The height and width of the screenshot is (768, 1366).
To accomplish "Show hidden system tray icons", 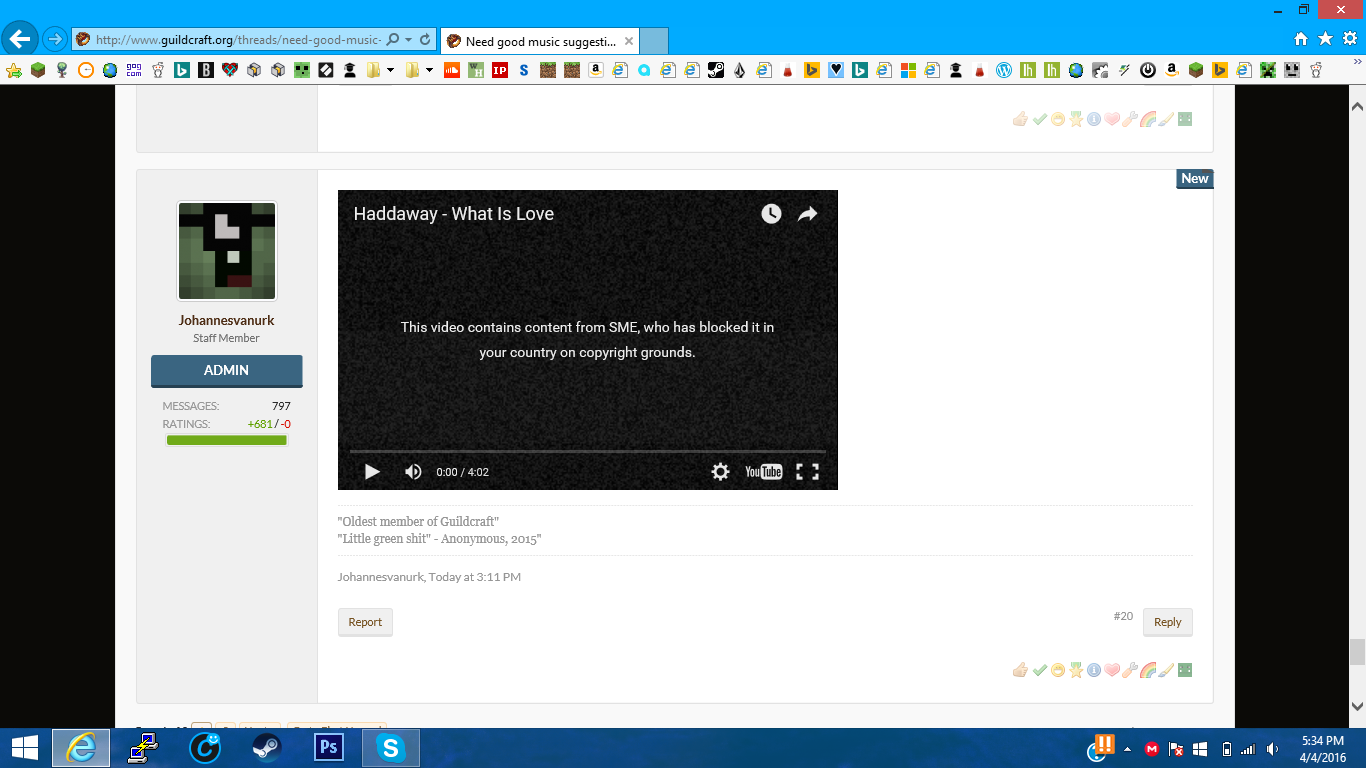I will tap(1128, 749).
